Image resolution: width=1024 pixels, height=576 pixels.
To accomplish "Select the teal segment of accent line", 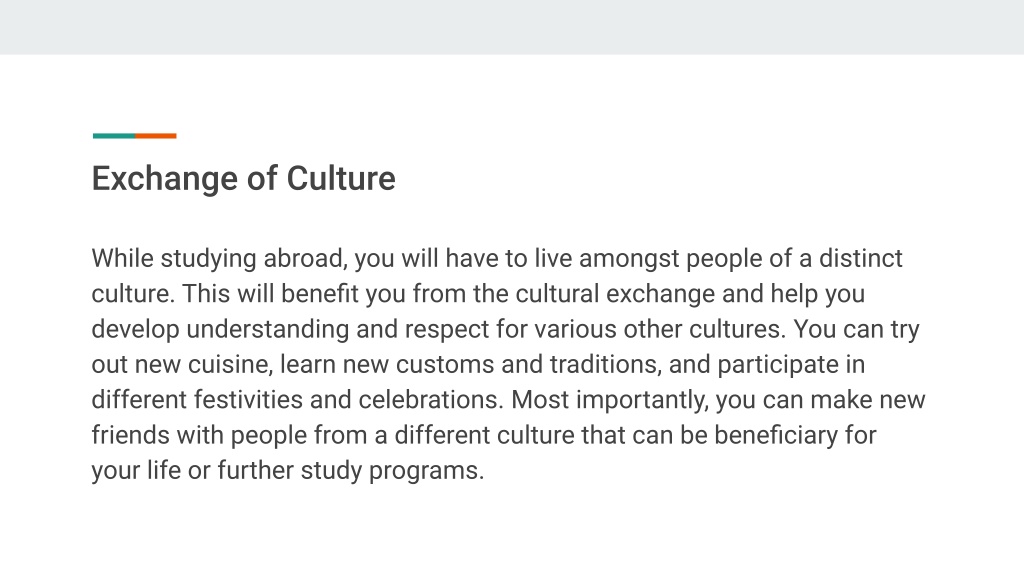I will 114,136.
